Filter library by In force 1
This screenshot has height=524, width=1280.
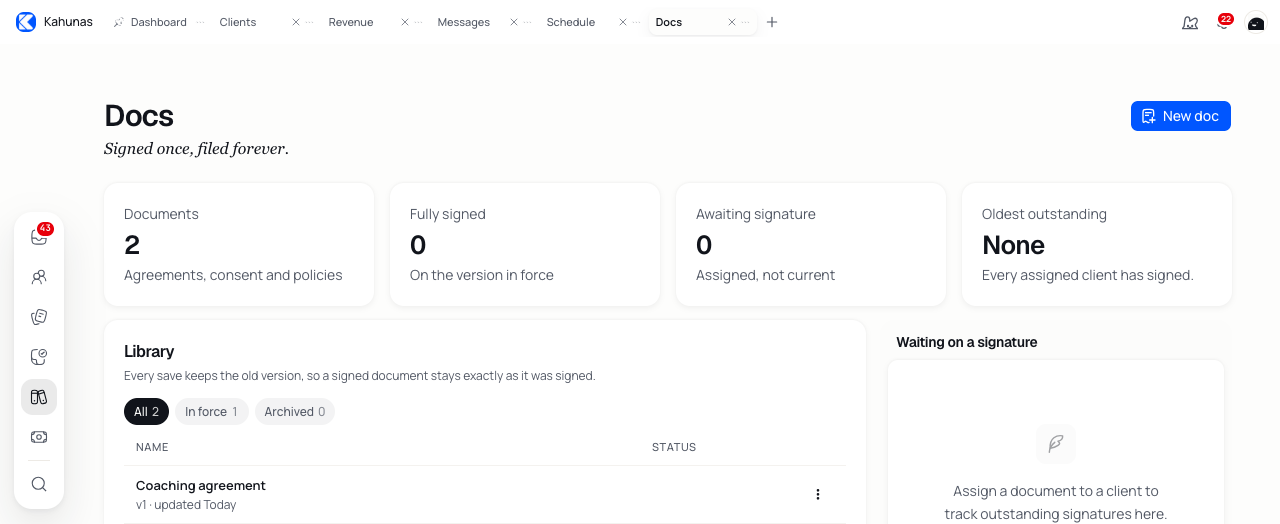click(x=211, y=411)
